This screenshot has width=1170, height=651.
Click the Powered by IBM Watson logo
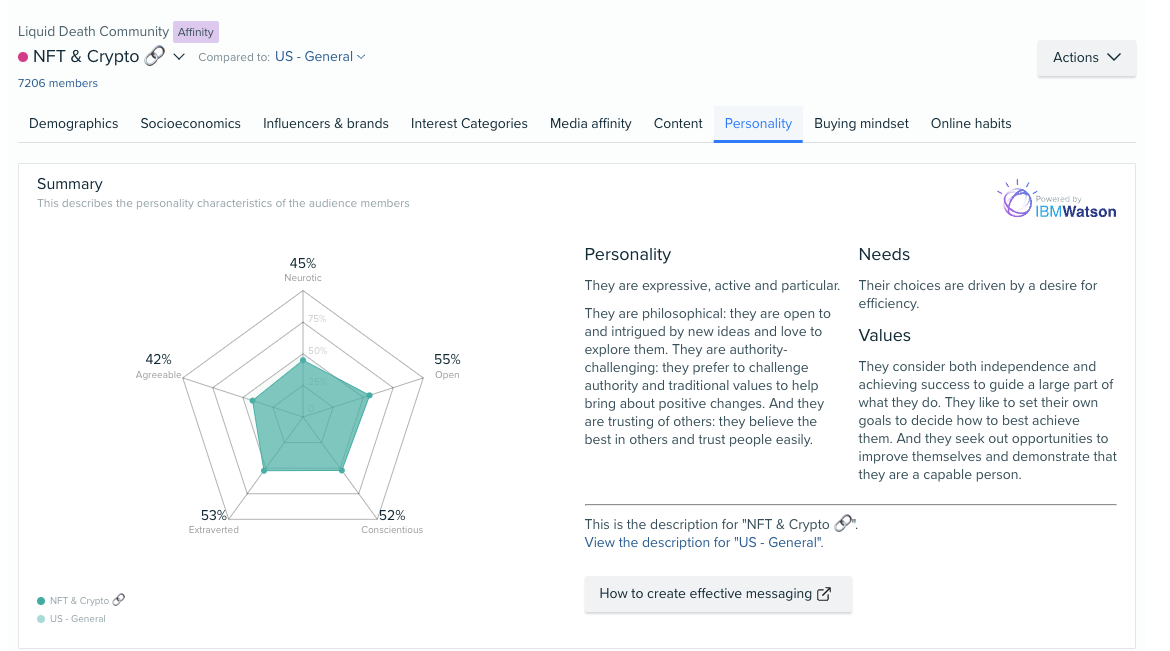1057,198
